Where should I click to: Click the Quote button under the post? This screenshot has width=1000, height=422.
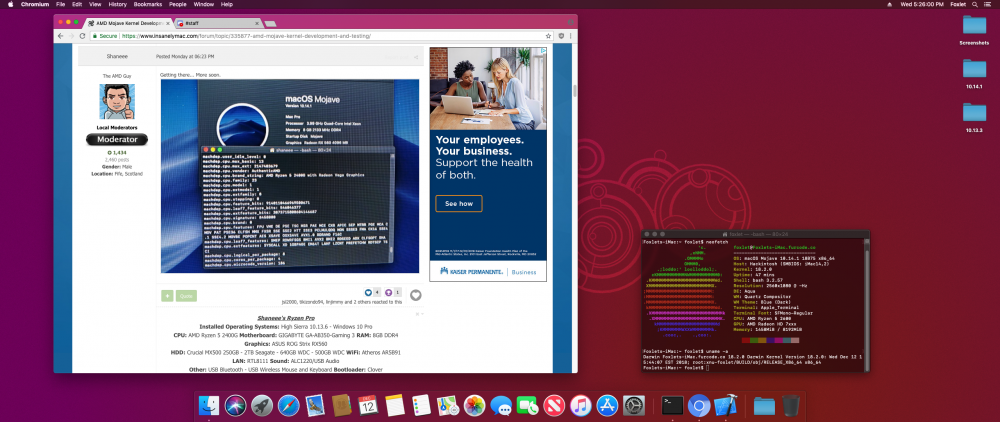pos(186,296)
